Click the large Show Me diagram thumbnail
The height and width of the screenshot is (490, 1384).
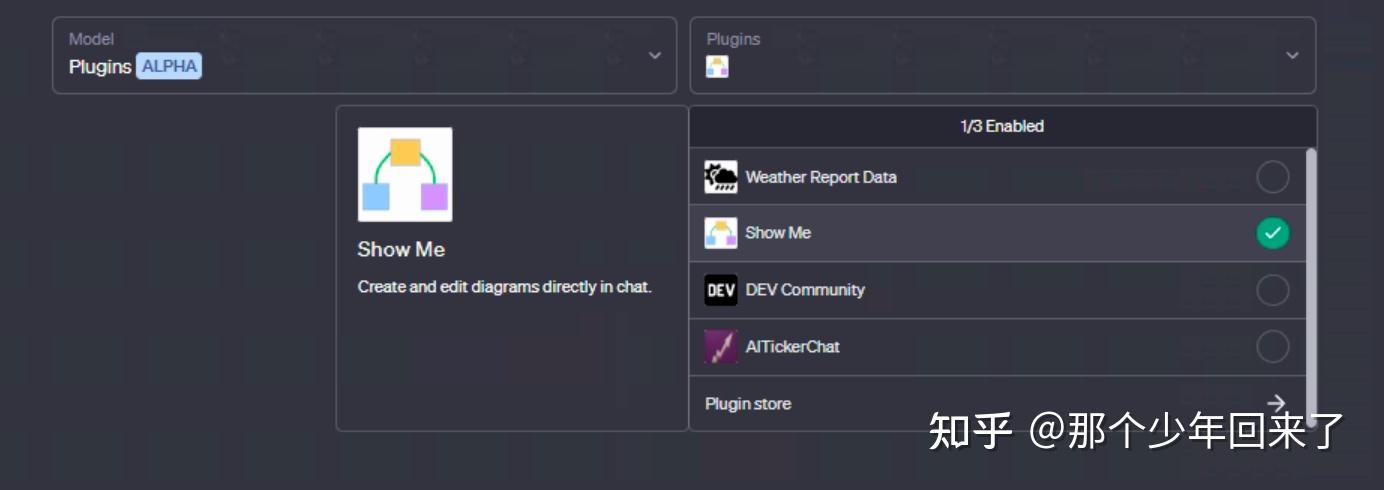pos(405,174)
